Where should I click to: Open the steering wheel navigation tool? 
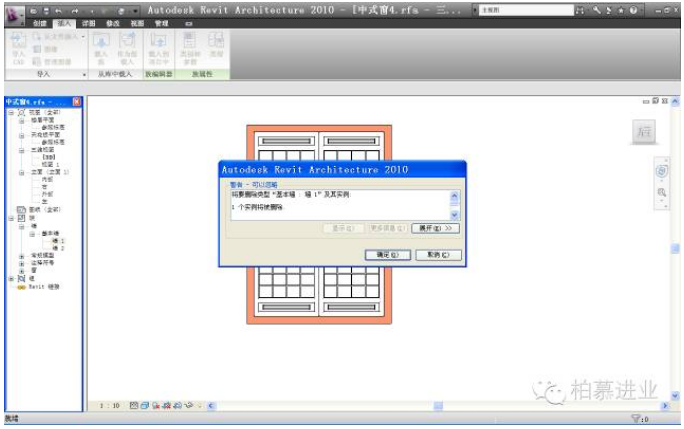pos(661,171)
